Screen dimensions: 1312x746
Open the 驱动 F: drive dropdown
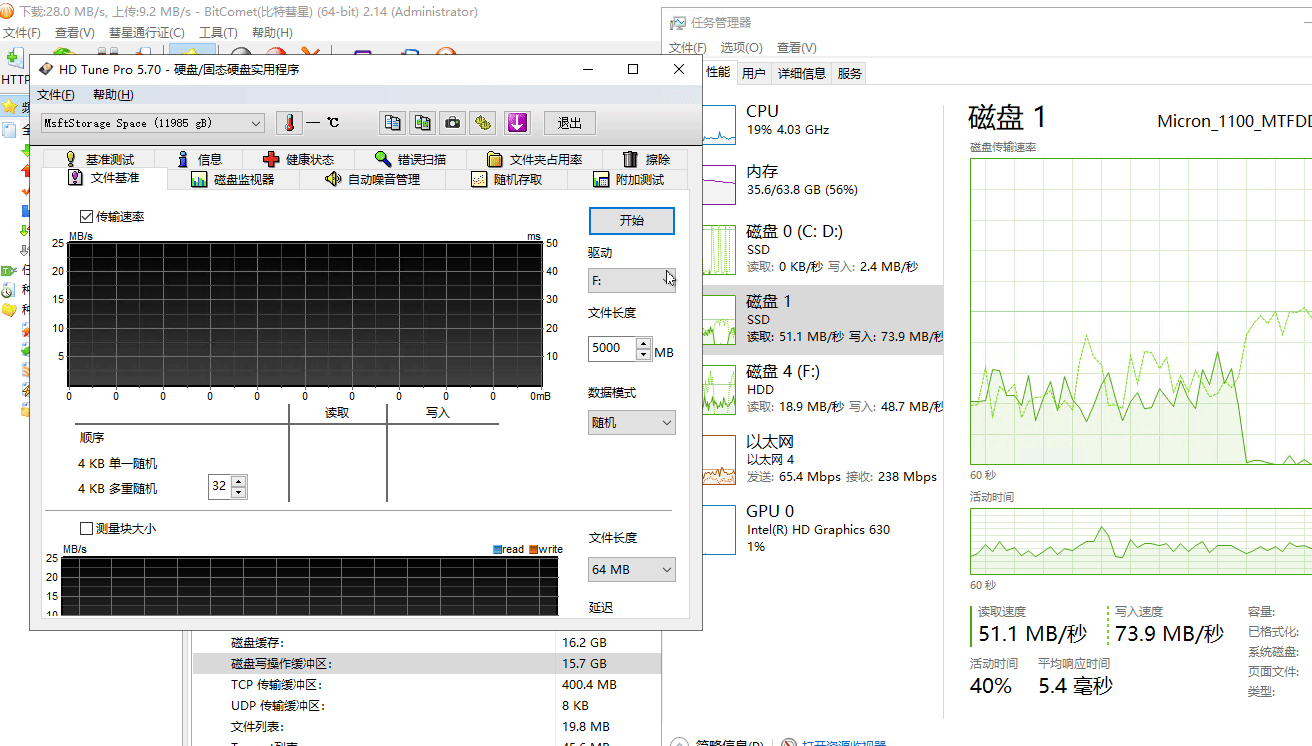[632, 281]
